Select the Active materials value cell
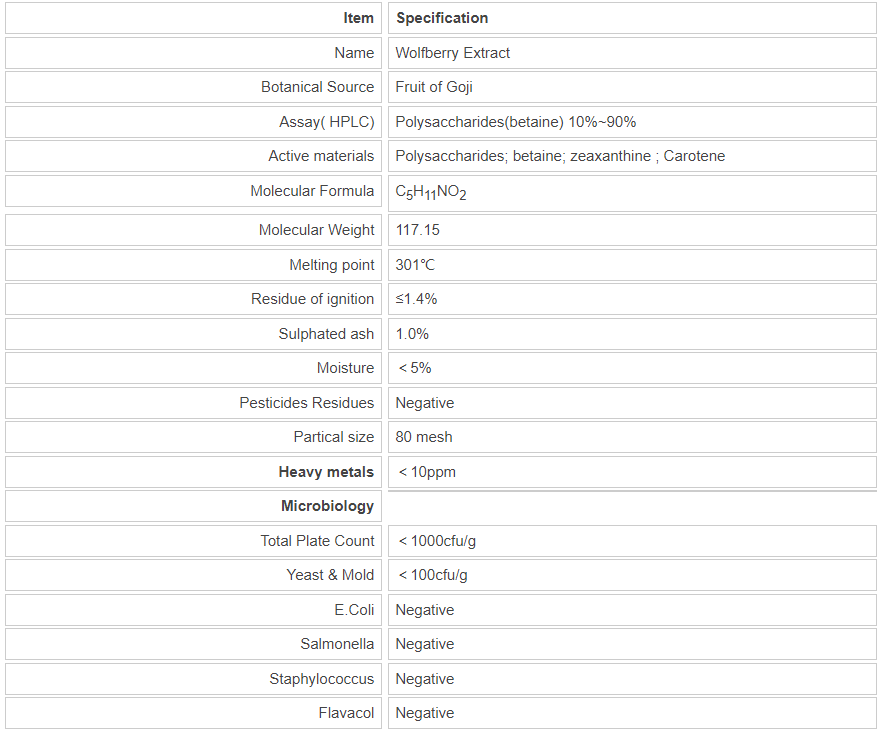Image resolution: width=885 pixels, height=734 pixels. [560, 156]
